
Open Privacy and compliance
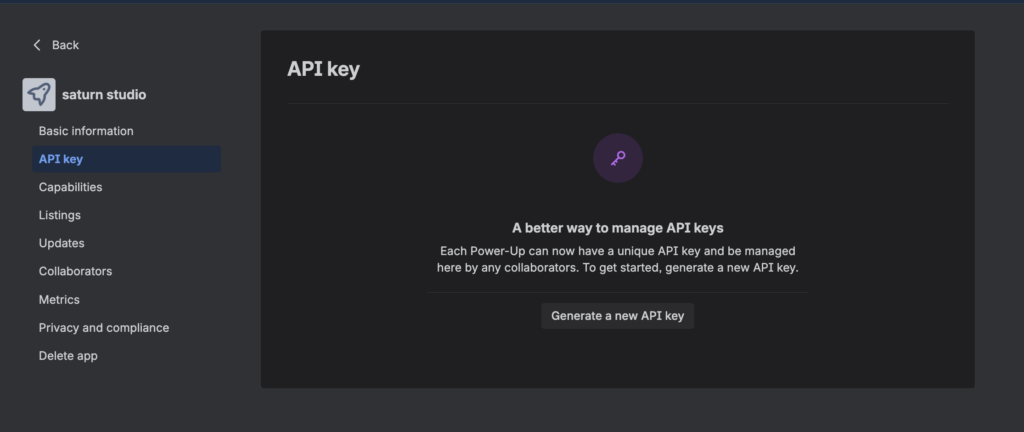pos(104,327)
